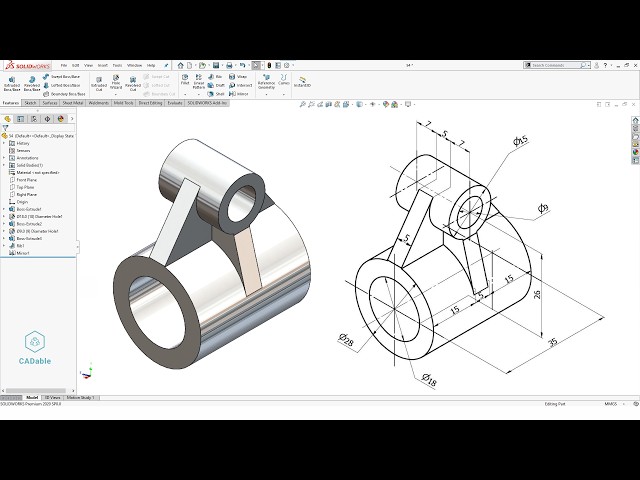This screenshot has height=480, width=640.
Task: Click the Rebuild traffic light icon
Action: pyautogui.click(x=269, y=65)
